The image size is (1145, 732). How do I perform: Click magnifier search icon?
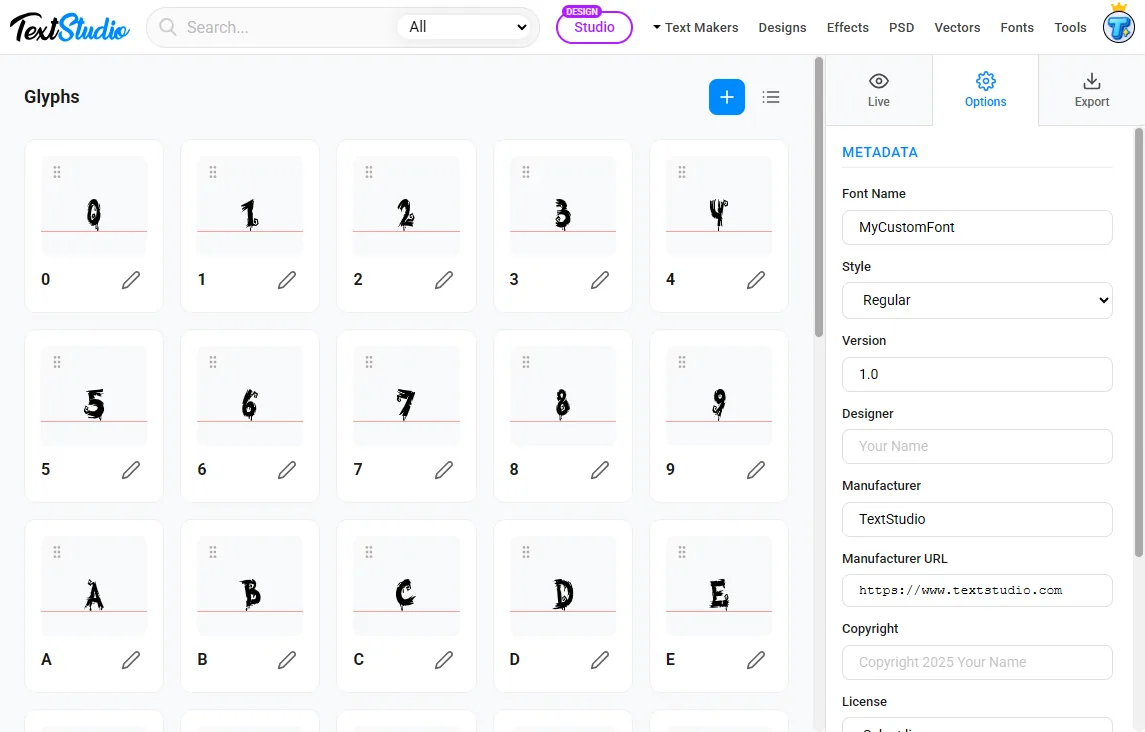(x=168, y=27)
